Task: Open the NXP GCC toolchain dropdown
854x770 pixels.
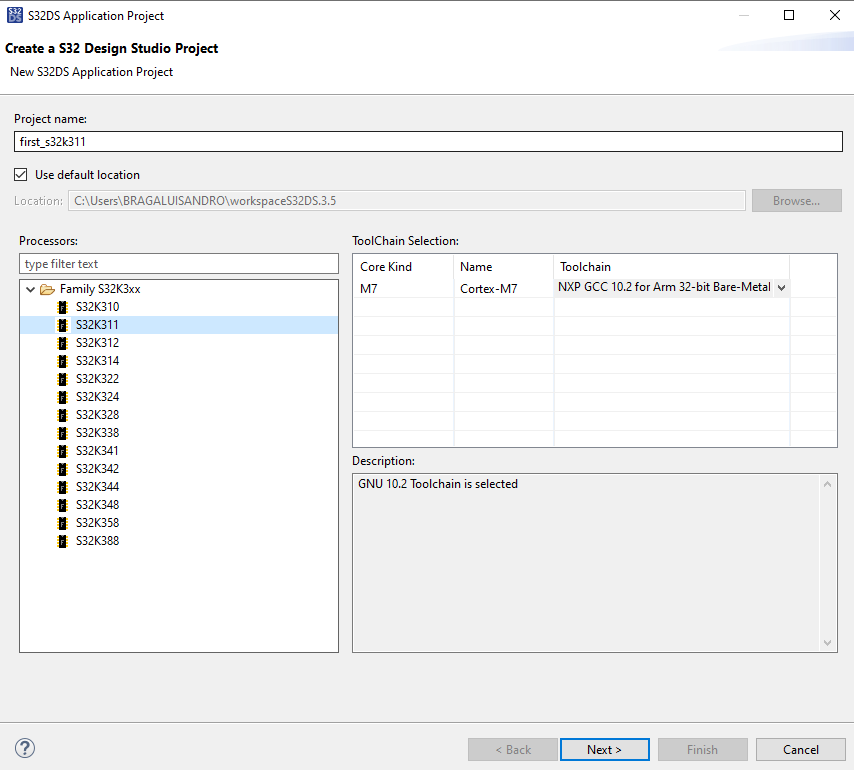Action: coord(783,288)
